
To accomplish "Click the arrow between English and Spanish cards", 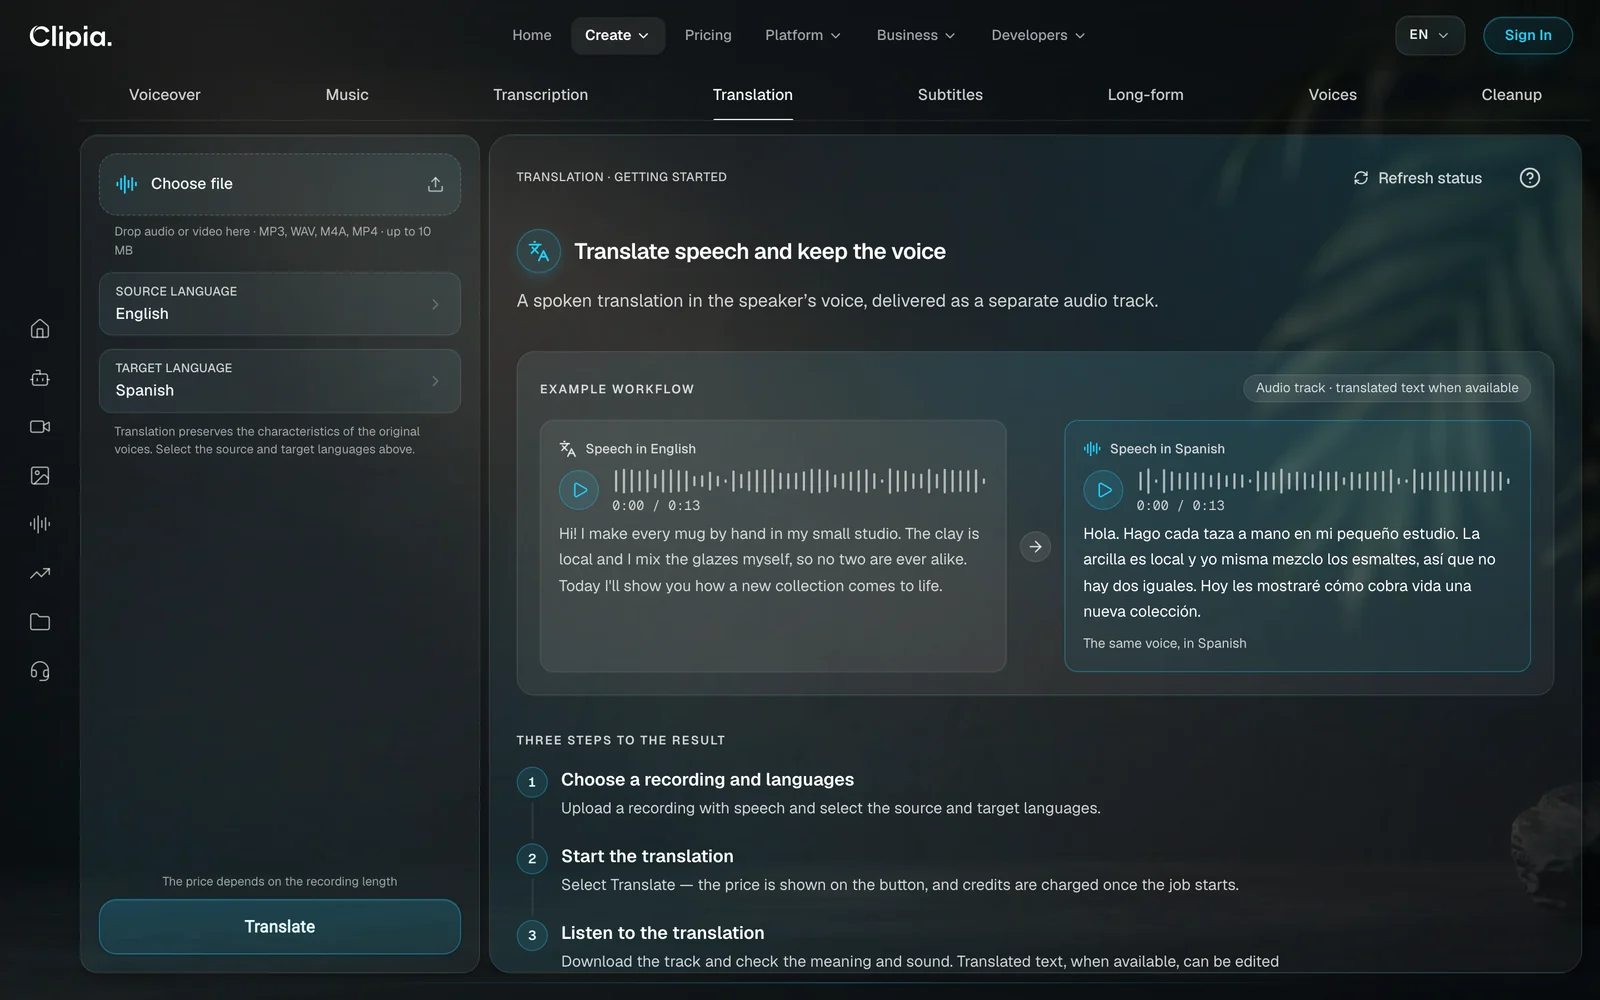I will 1035,547.
